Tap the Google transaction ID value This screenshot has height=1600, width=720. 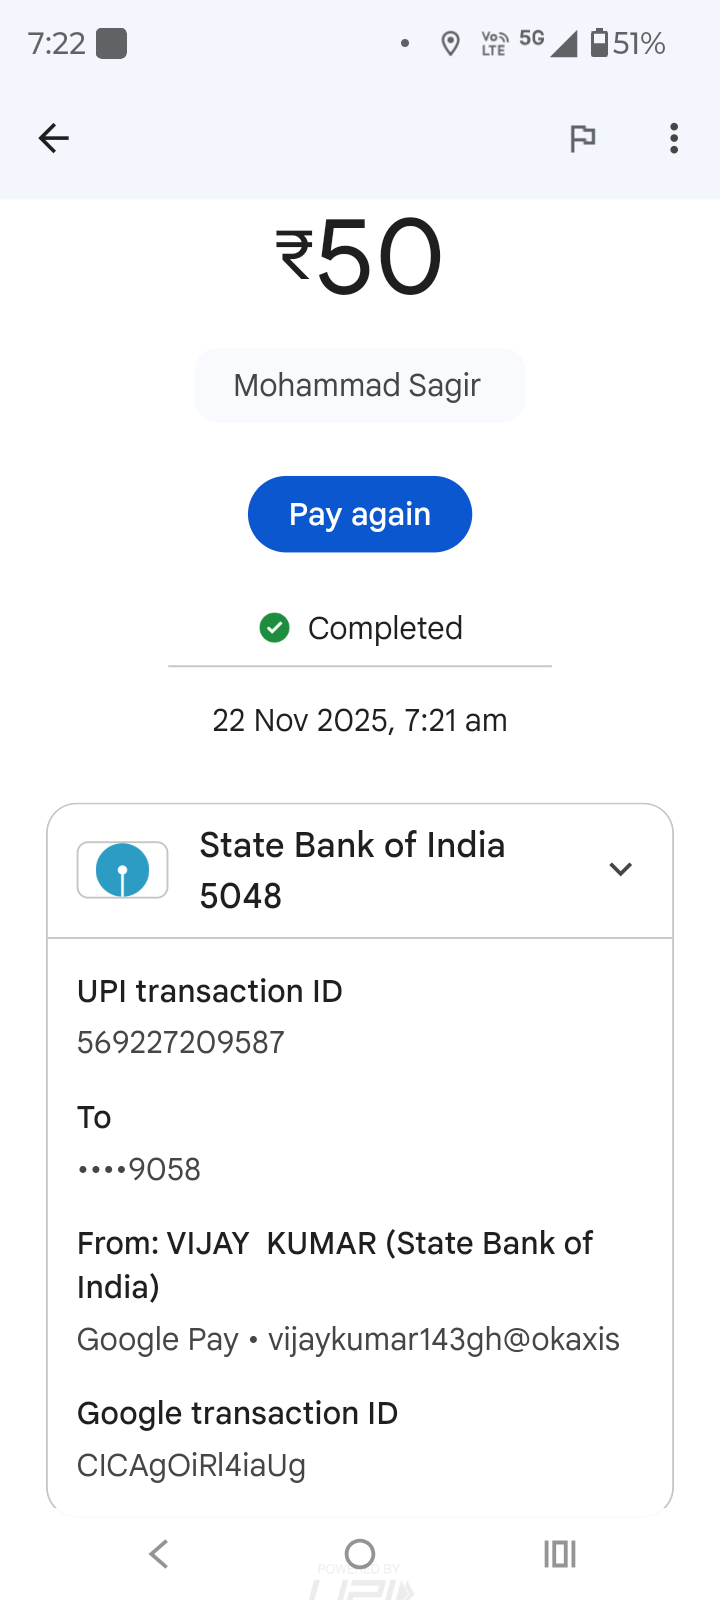(191, 1466)
